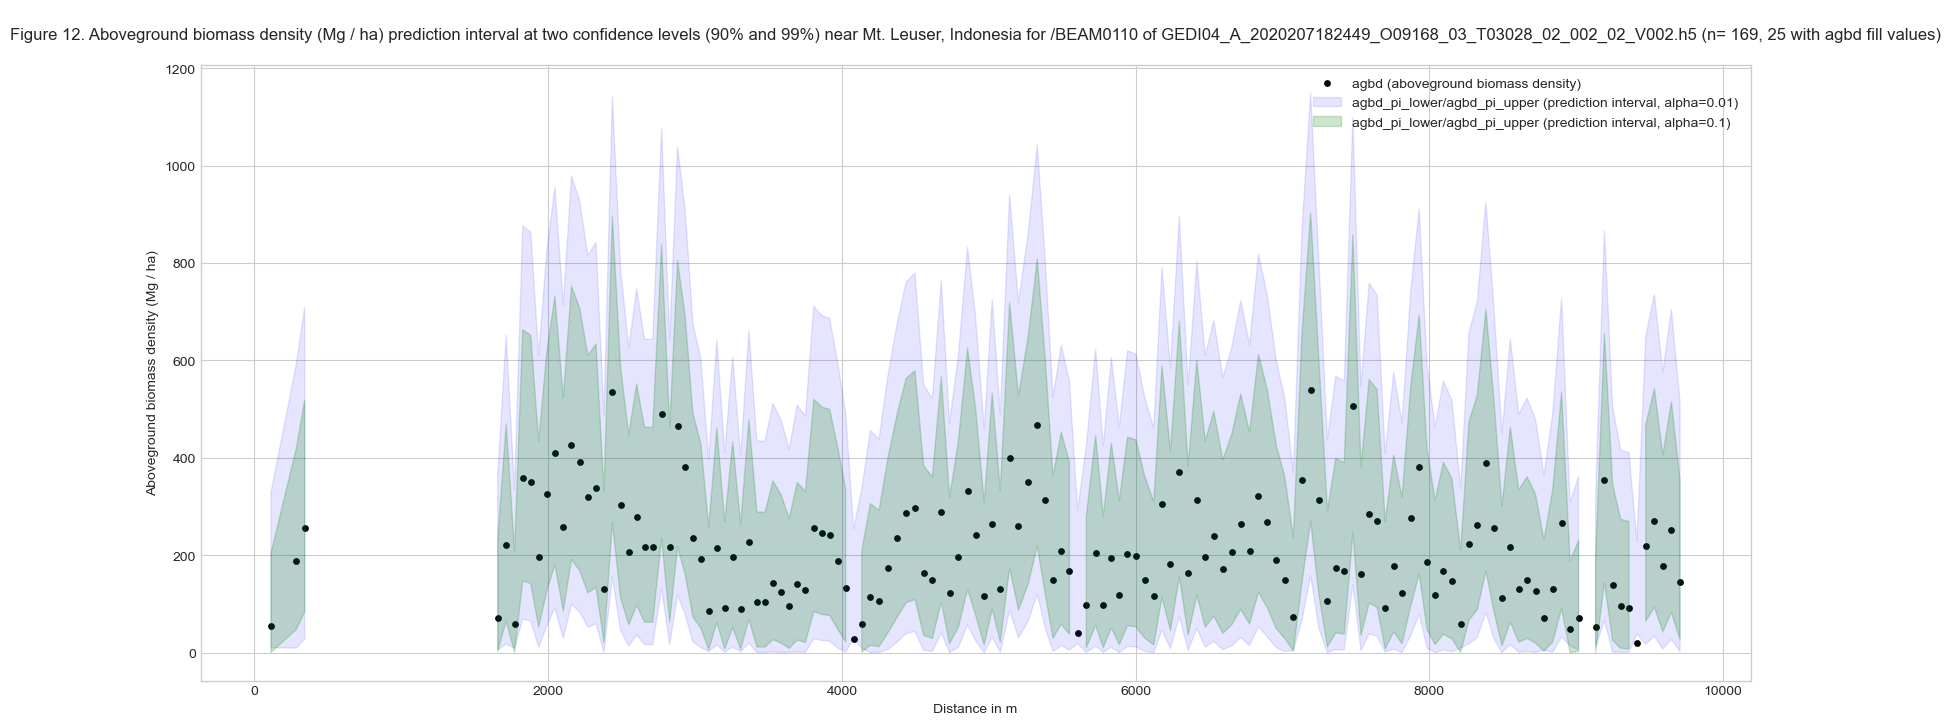Click the x-axis tick label 10000
The height and width of the screenshot is (725, 1951).
(1723, 691)
